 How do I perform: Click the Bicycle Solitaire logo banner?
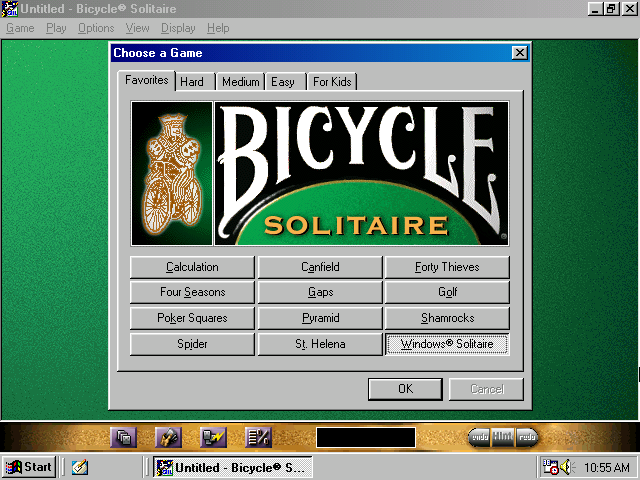[362, 173]
